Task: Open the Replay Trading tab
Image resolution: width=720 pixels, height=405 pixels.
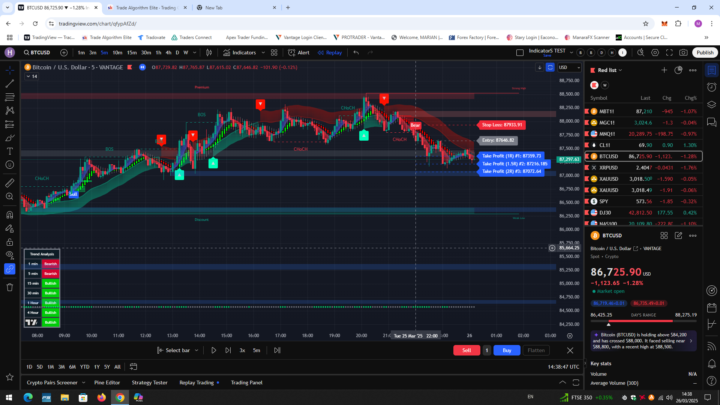Action: 199,382
